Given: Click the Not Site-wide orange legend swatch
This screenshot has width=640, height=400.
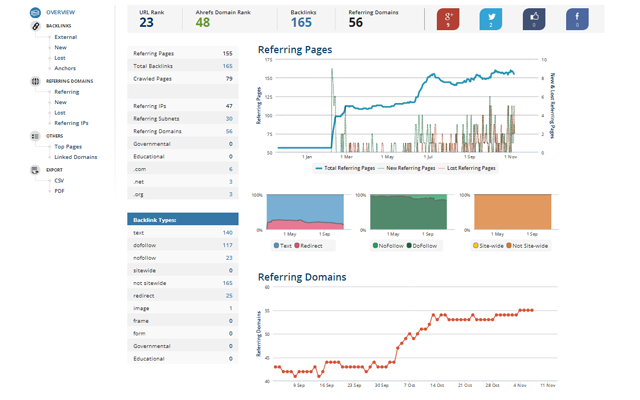Looking at the screenshot, I should pos(510,244).
